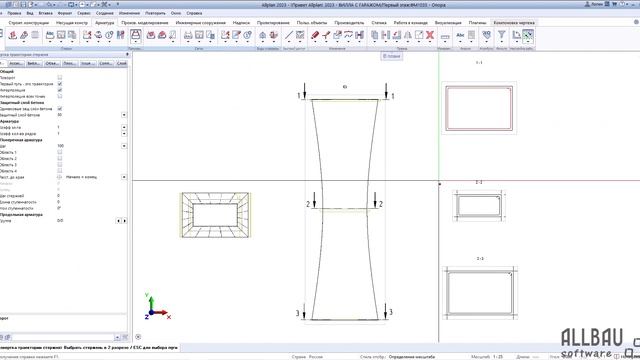Enable the Область 1 checkbox
Image resolution: width=640 pixels, height=360 pixels.
click(60, 152)
